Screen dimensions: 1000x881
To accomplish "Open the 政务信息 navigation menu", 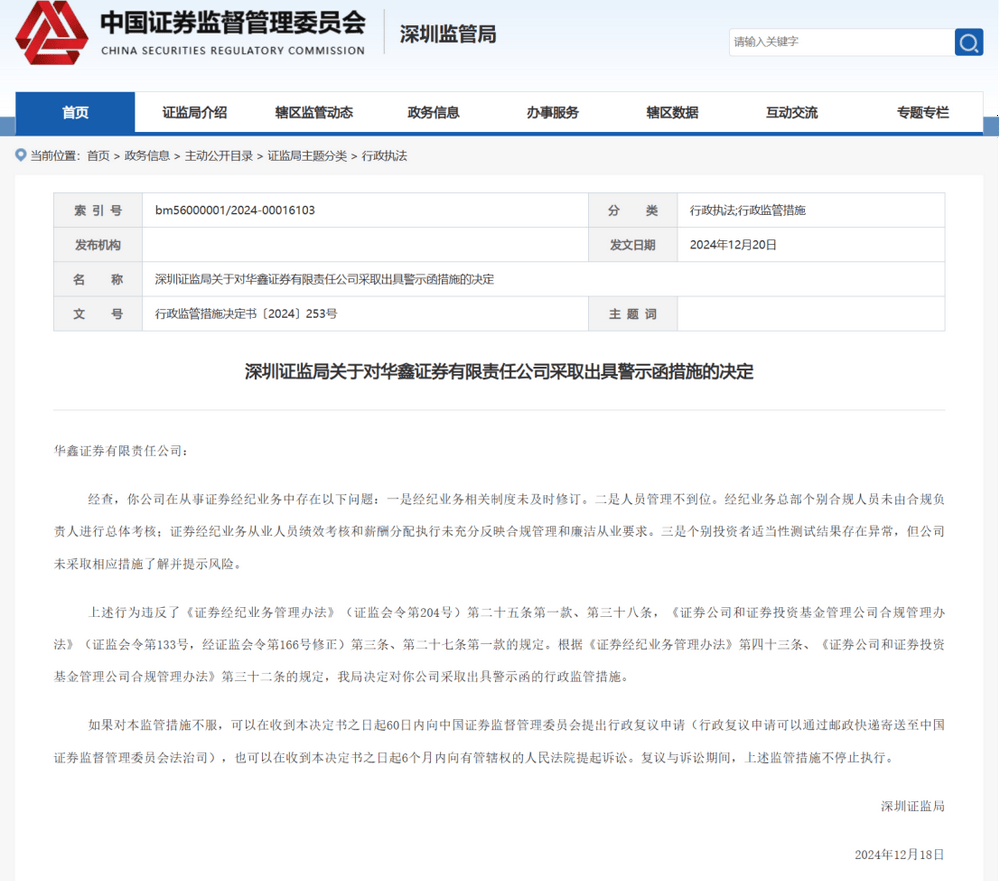I will coord(433,113).
